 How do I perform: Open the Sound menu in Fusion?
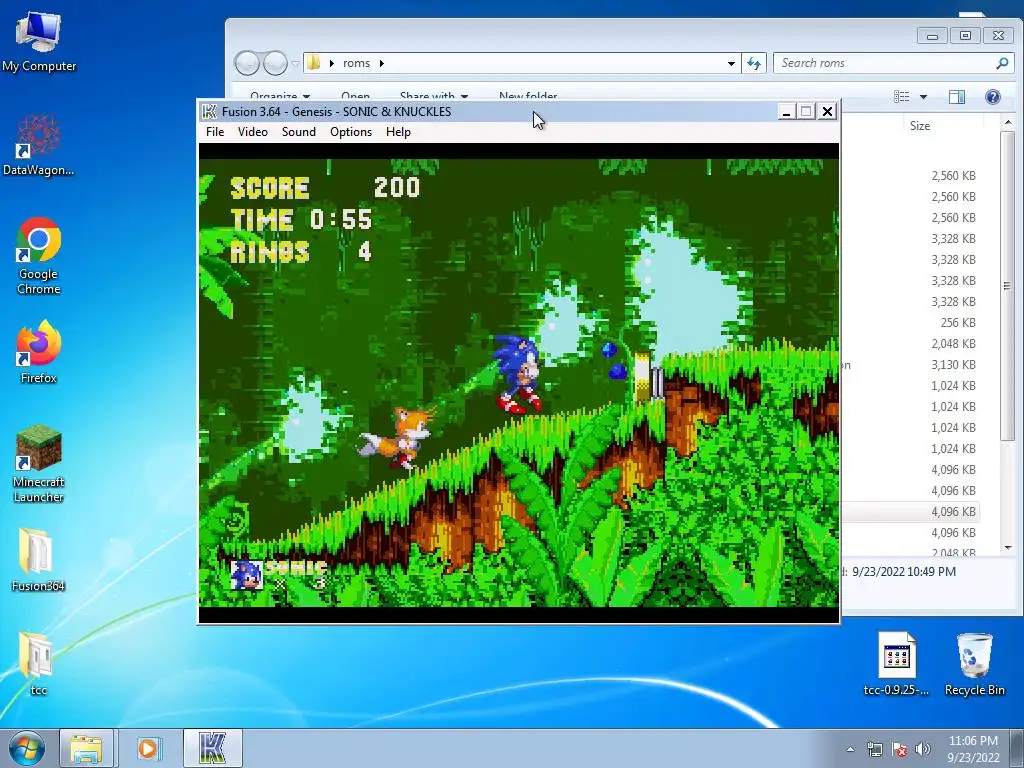298,132
